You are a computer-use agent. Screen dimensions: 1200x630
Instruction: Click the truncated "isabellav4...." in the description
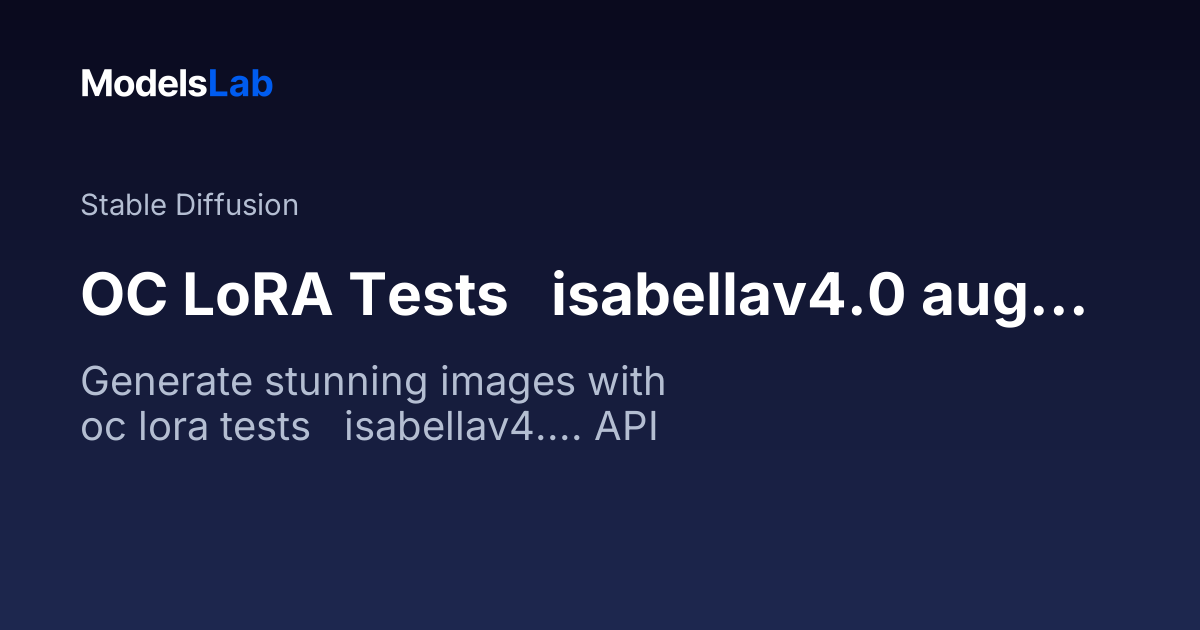[x=464, y=427]
